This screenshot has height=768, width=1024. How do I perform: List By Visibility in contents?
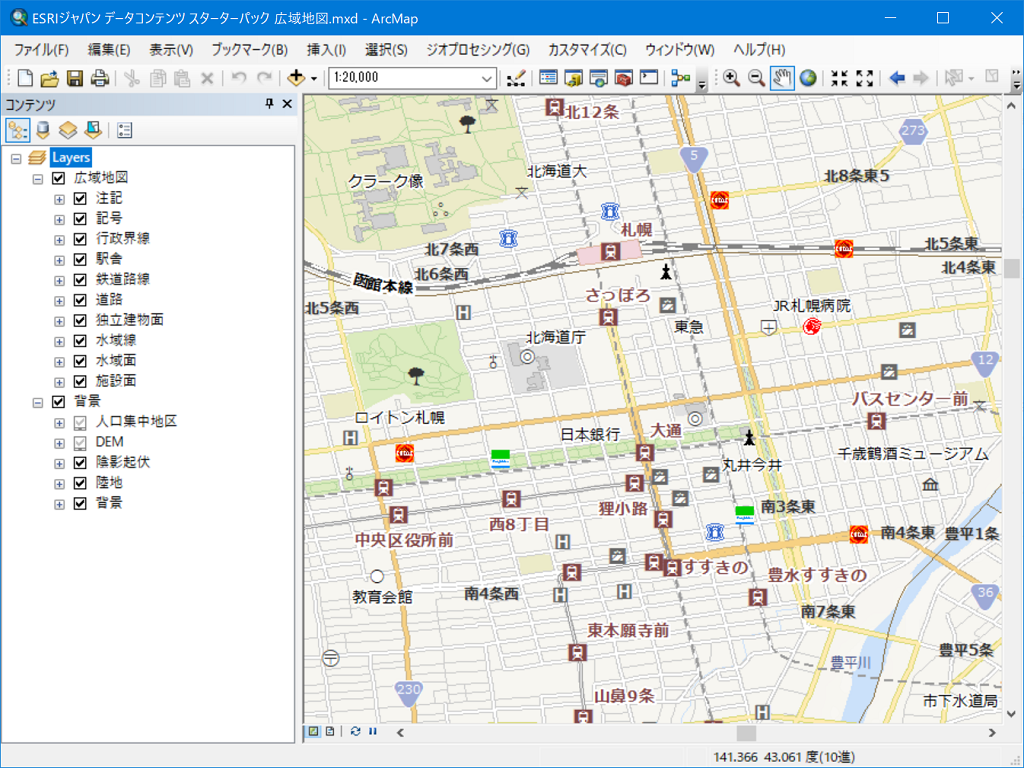68,131
